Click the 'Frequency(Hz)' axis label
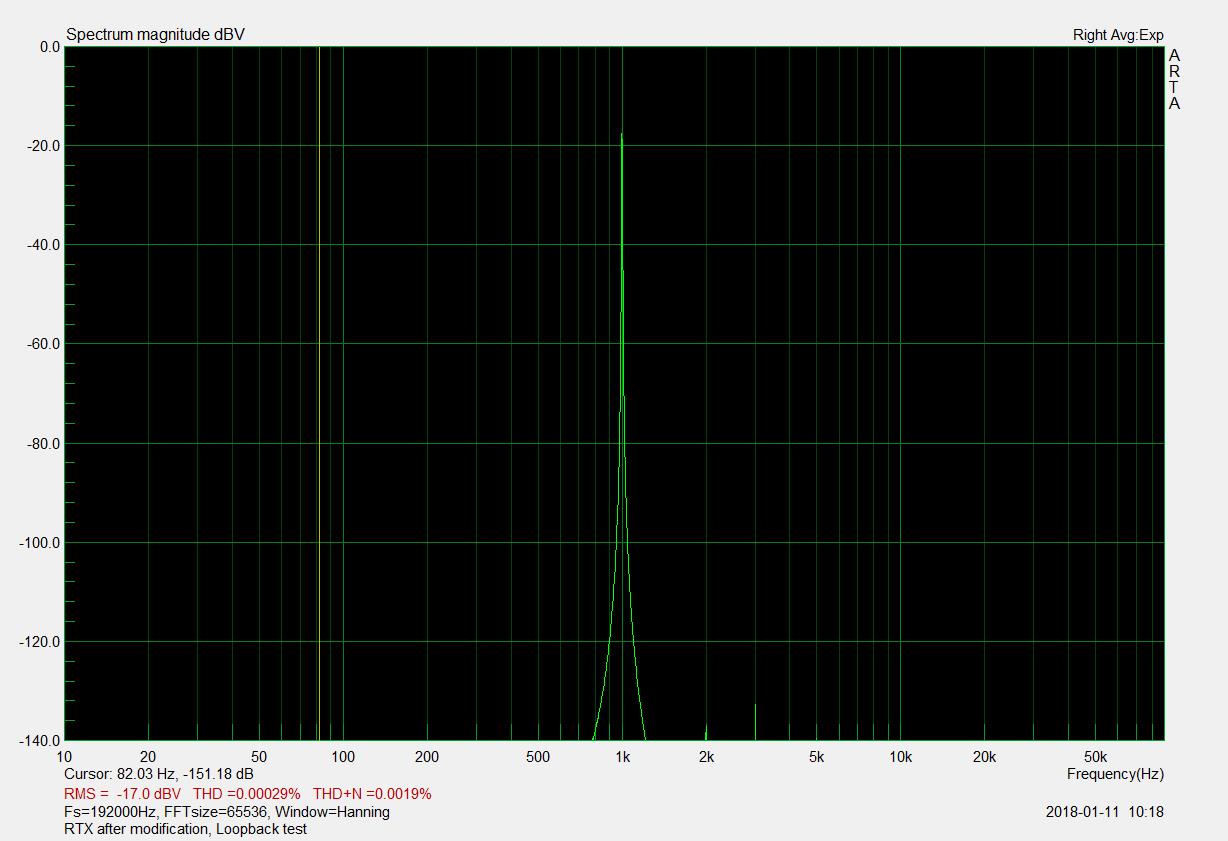Image resolution: width=1228 pixels, height=841 pixels. tap(1115, 774)
